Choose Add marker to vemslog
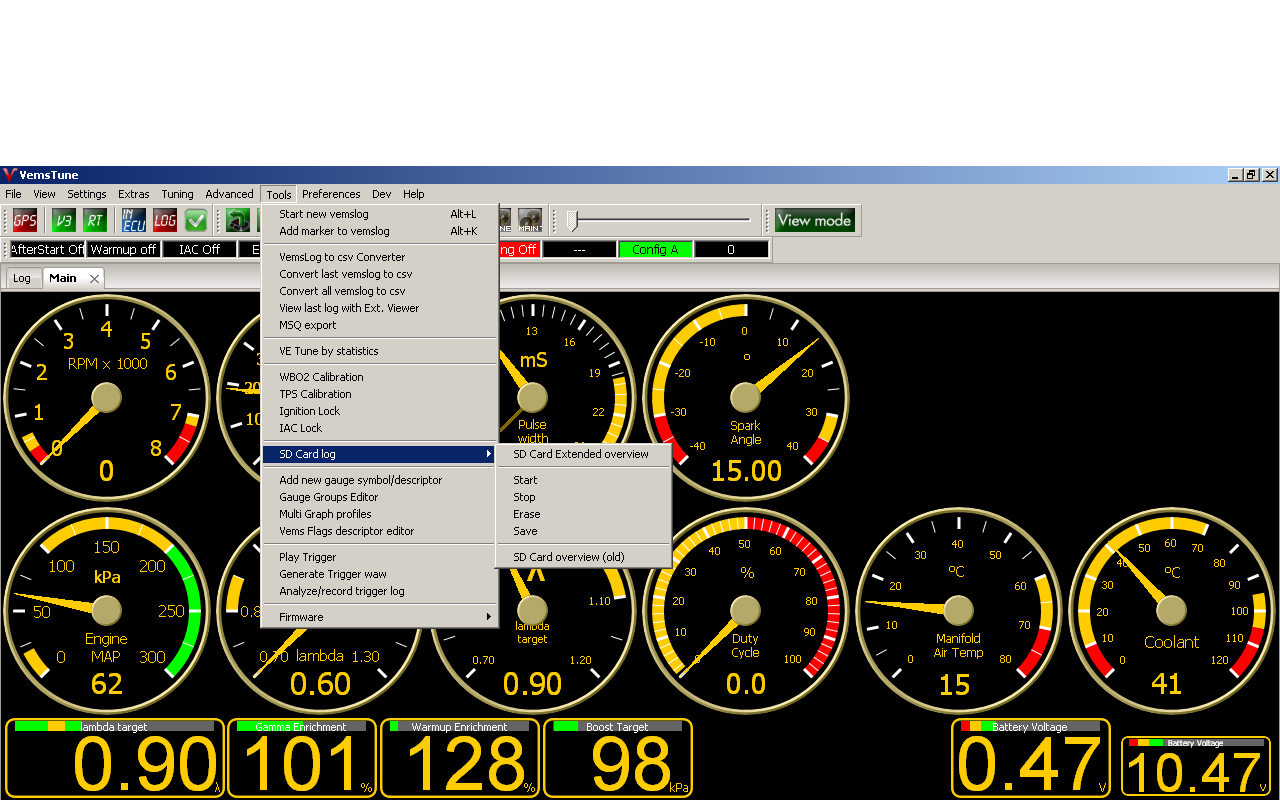The height and width of the screenshot is (800, 1280). [x=380, y=231]
